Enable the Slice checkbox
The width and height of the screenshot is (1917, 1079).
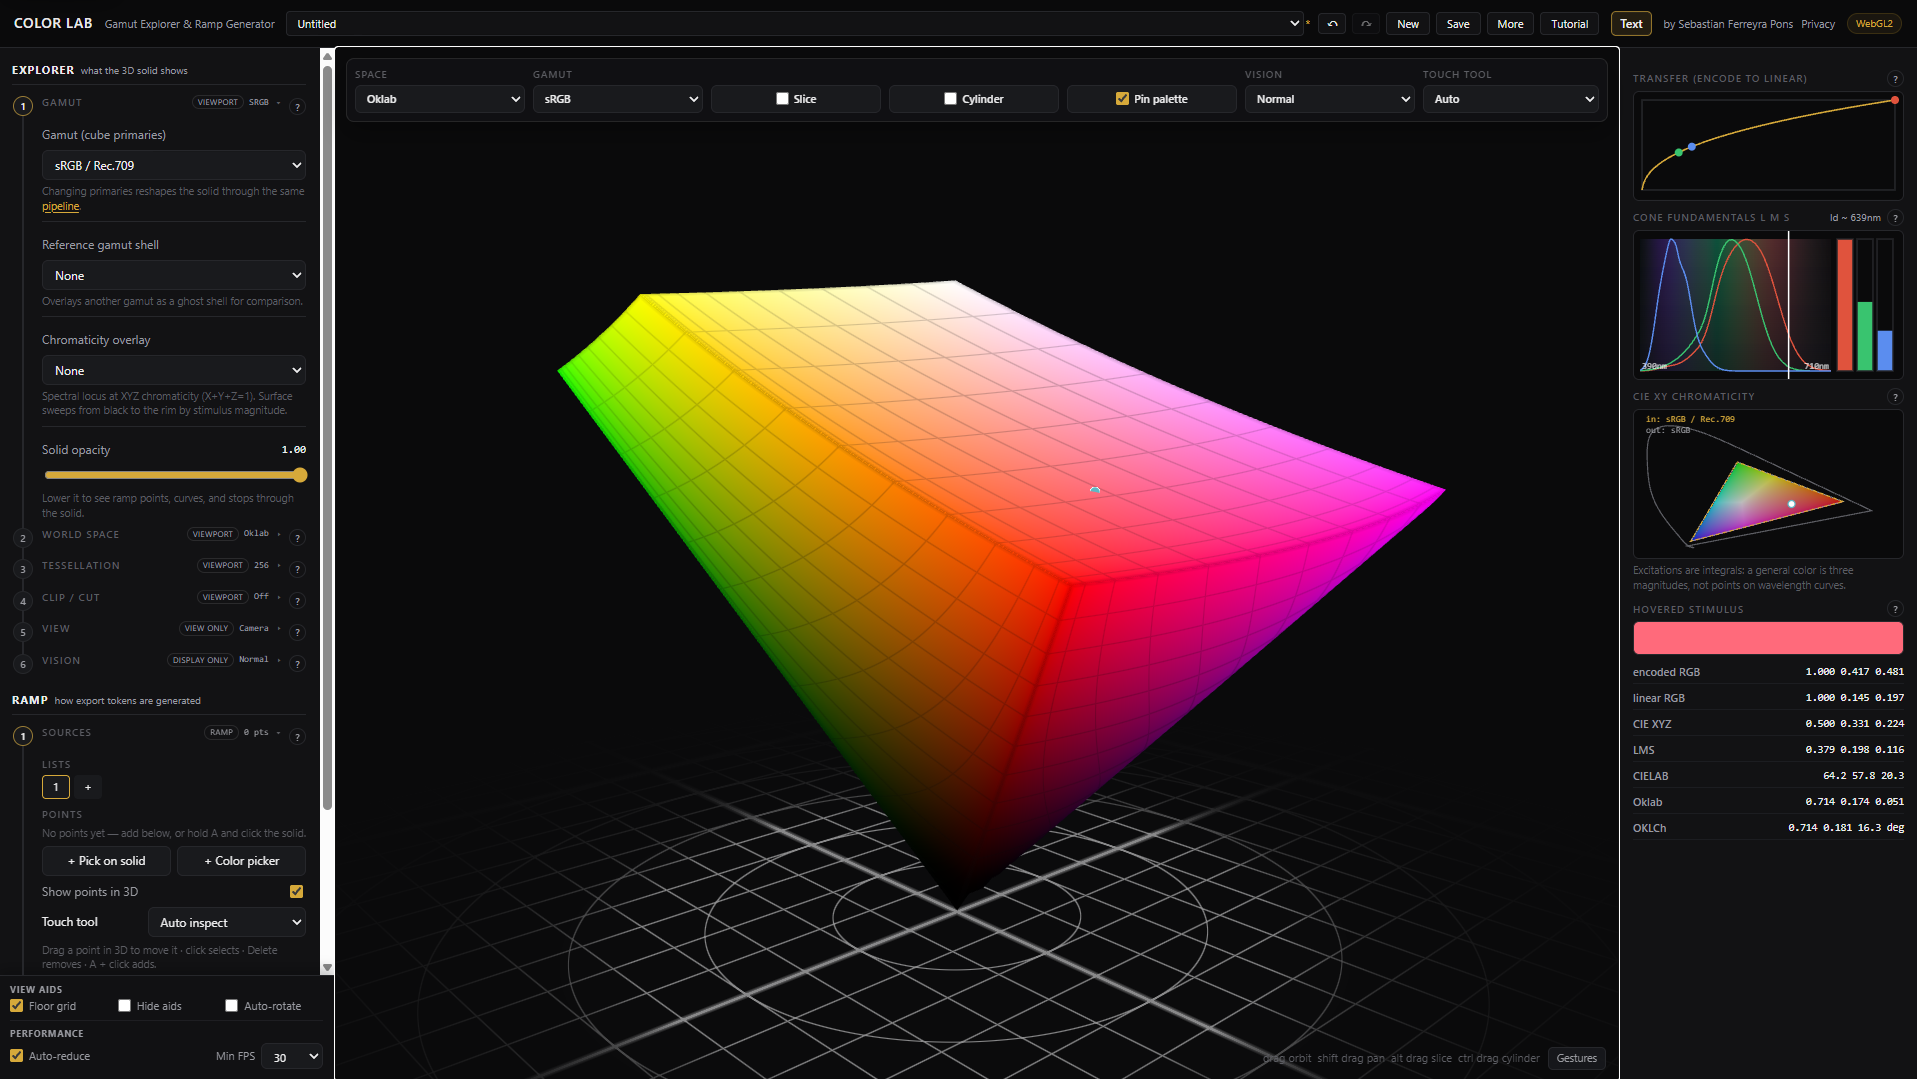782,99
